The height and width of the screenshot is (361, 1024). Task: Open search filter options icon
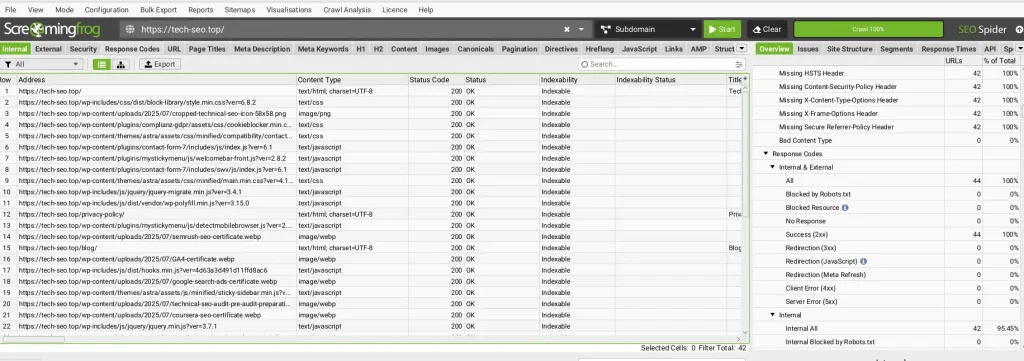click(739, 64)
